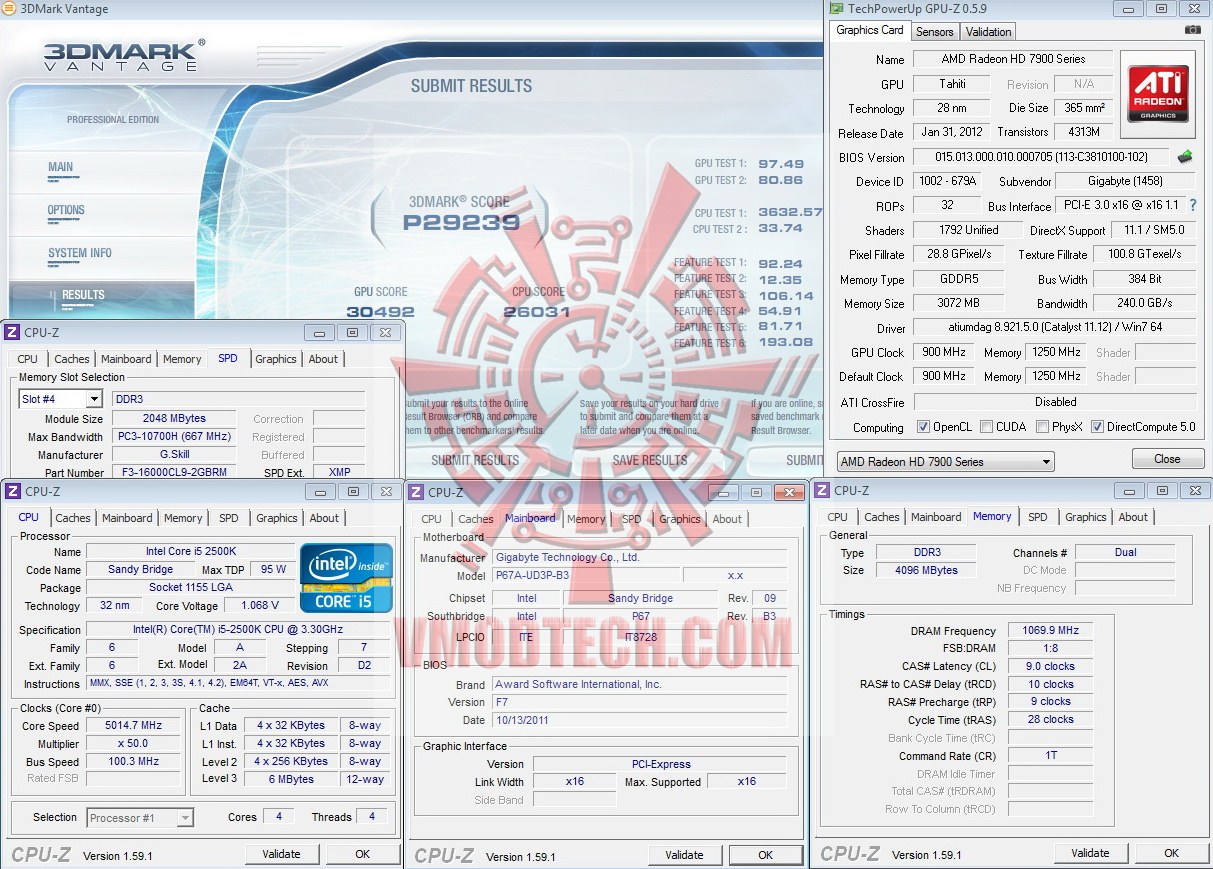Click the SAVE RESULTS button in 3DMark
Image resolution: width=1213 pixels, height=869 pixels.
click(x=650, y=460)
